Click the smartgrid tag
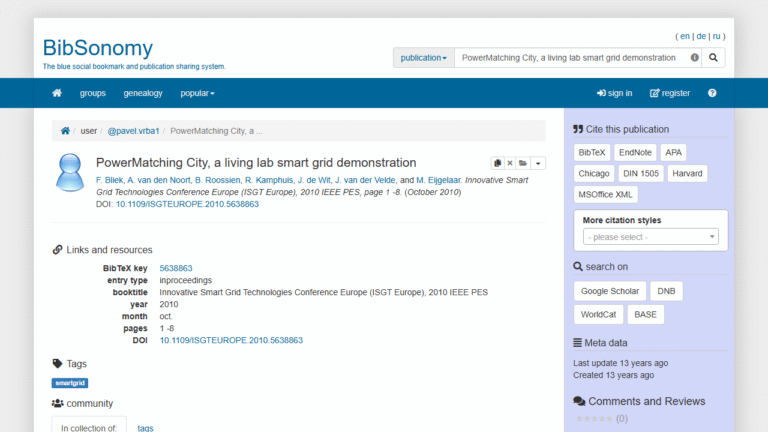Screen dimensions: 768x432 coord(70,383)
